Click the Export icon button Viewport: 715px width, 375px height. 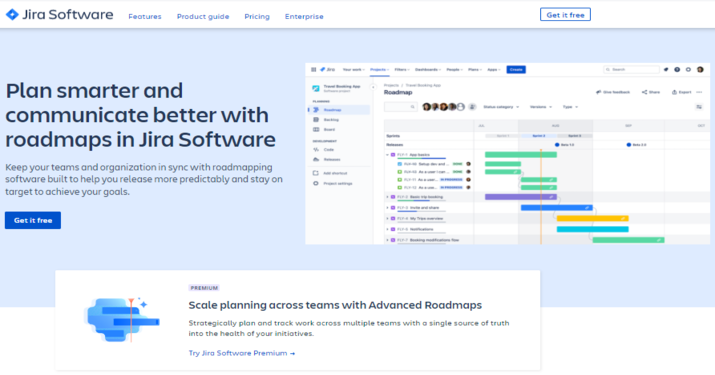(674, 92)
